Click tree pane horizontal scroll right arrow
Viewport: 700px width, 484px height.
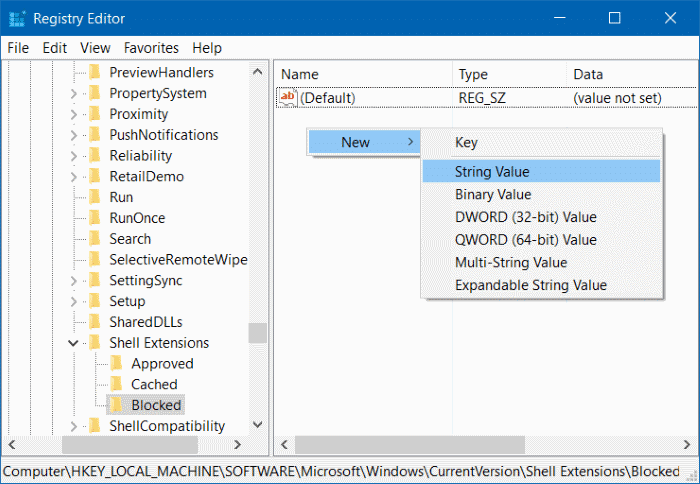point(238,445)
